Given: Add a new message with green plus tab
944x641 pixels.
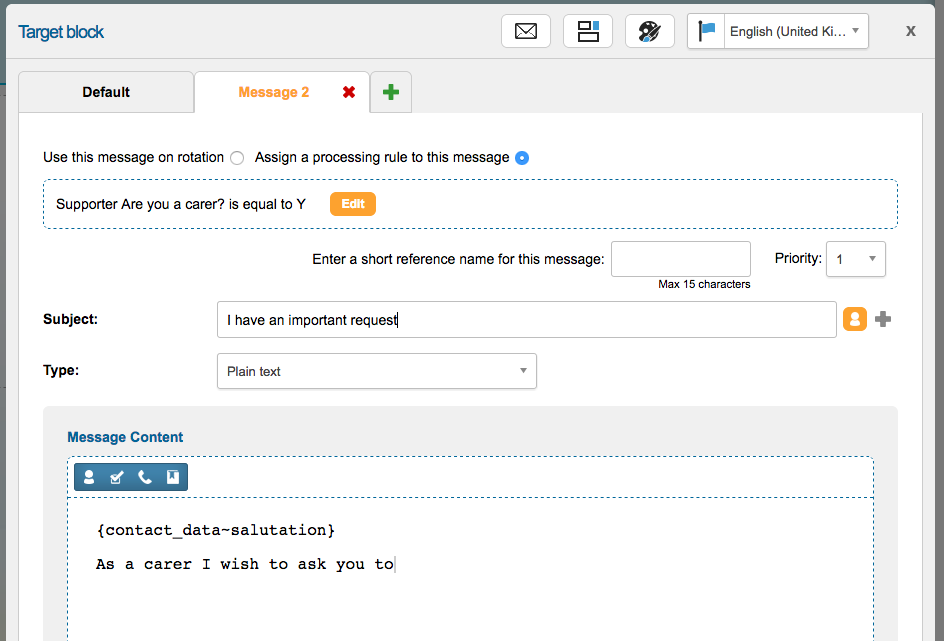Looking at the screenshot, I should [391, 92].
